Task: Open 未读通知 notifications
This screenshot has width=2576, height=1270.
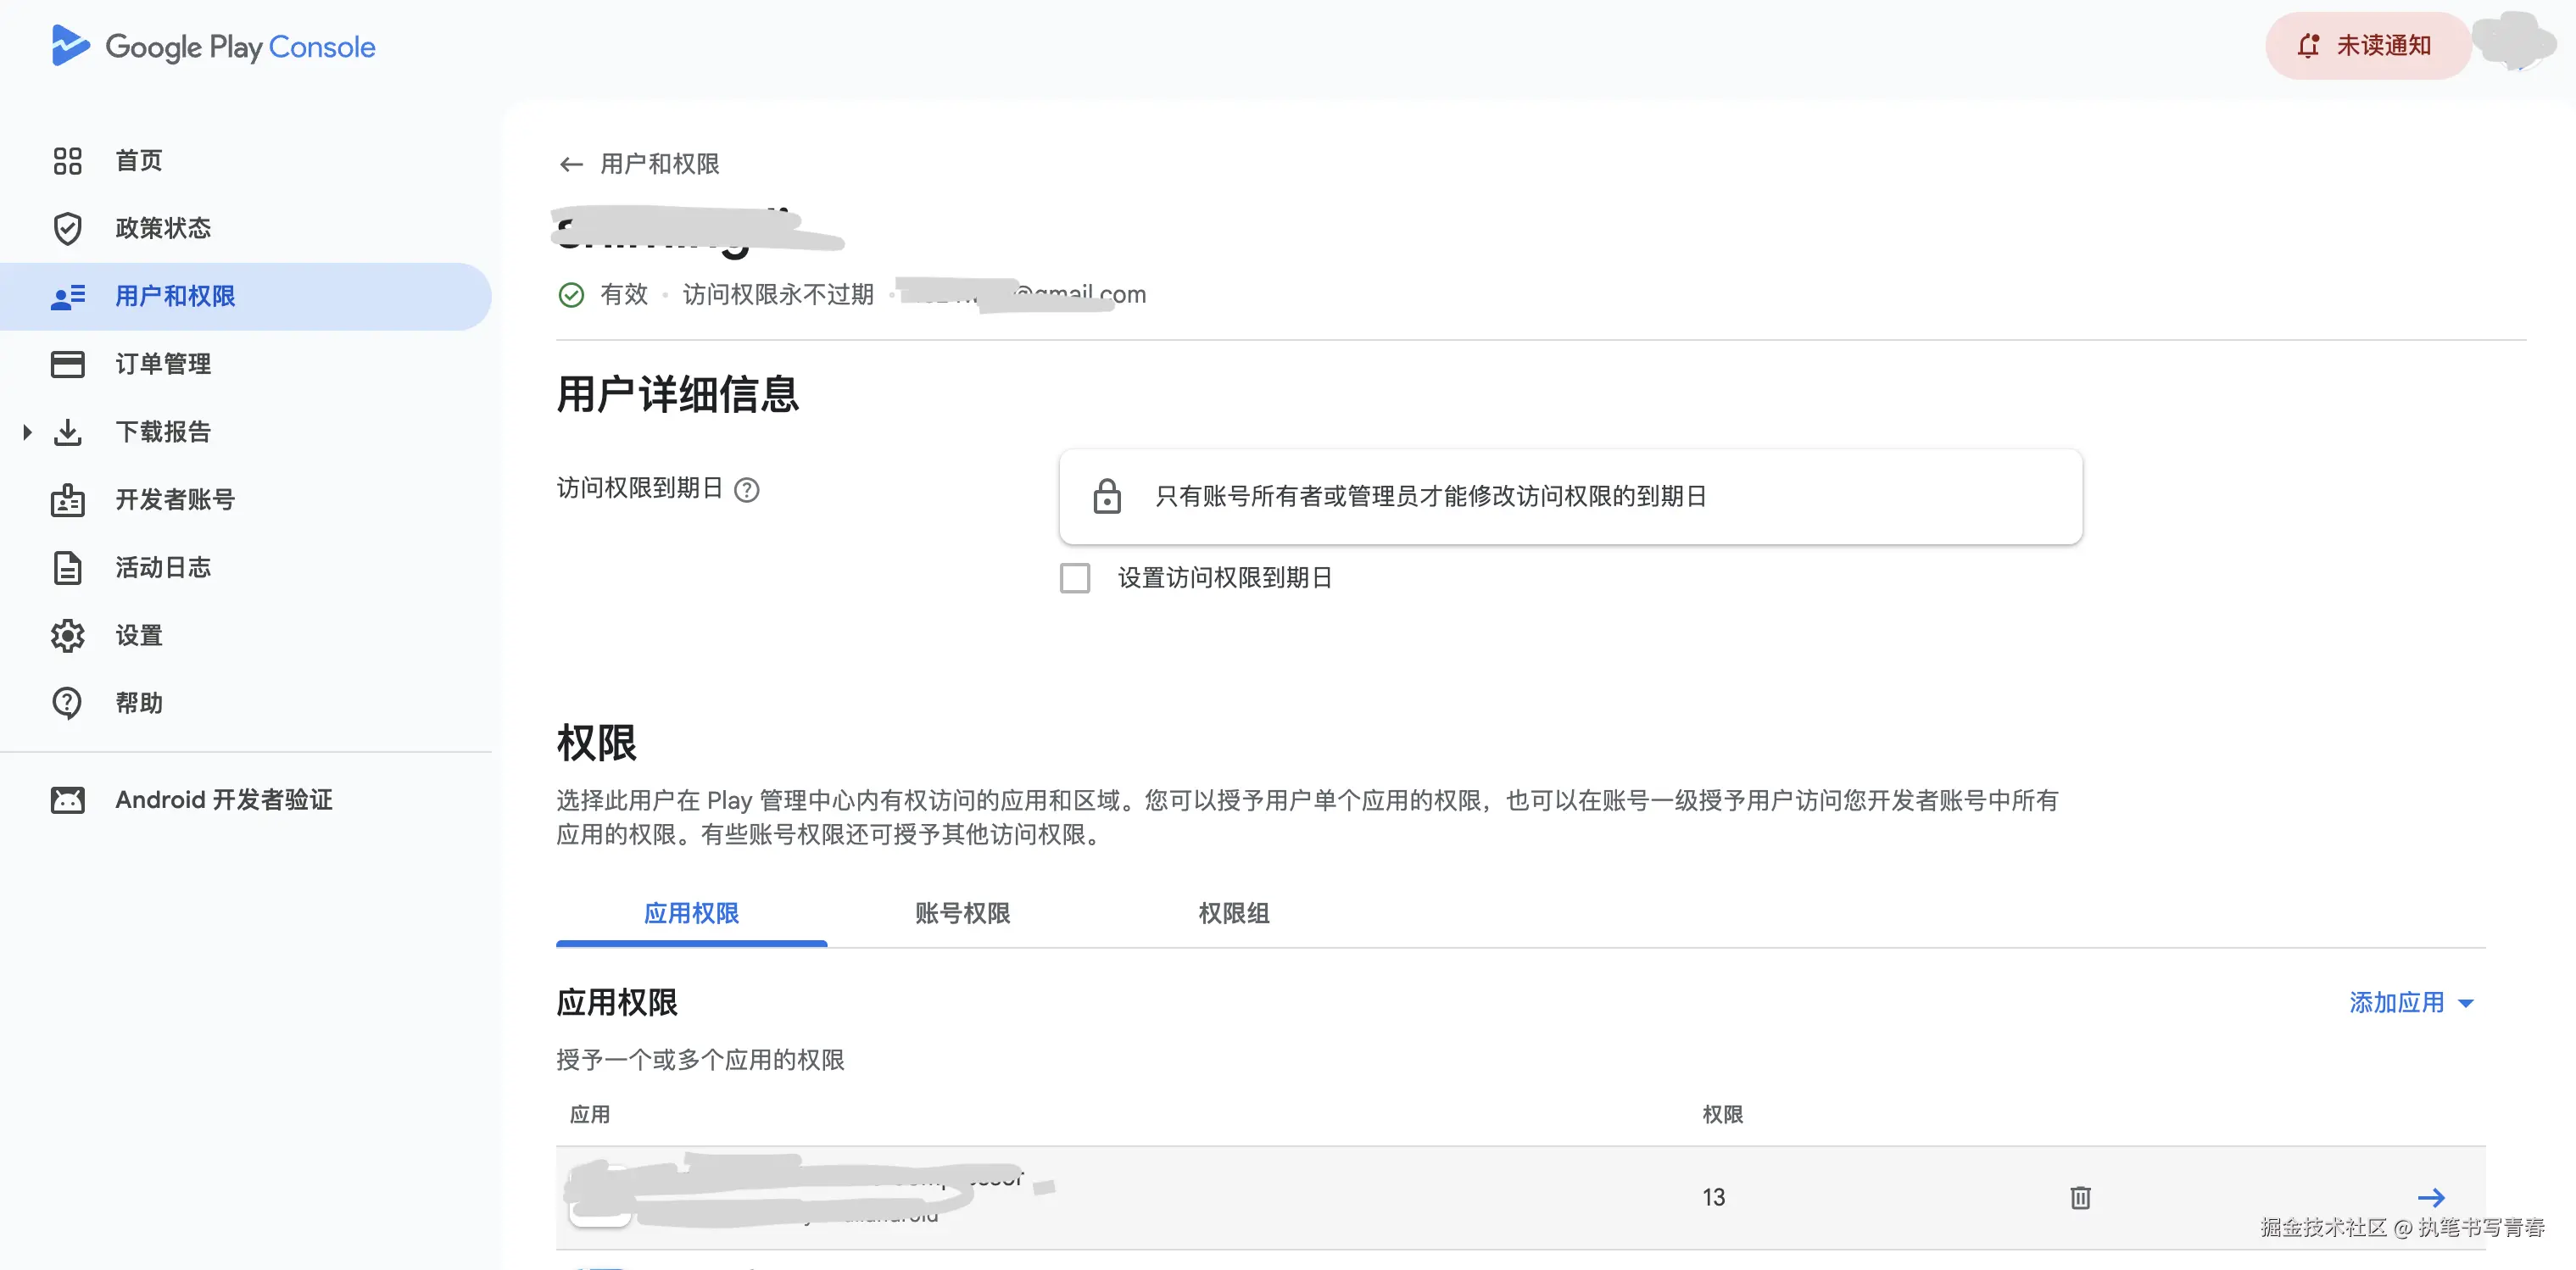Action: tap(2366, 44)
